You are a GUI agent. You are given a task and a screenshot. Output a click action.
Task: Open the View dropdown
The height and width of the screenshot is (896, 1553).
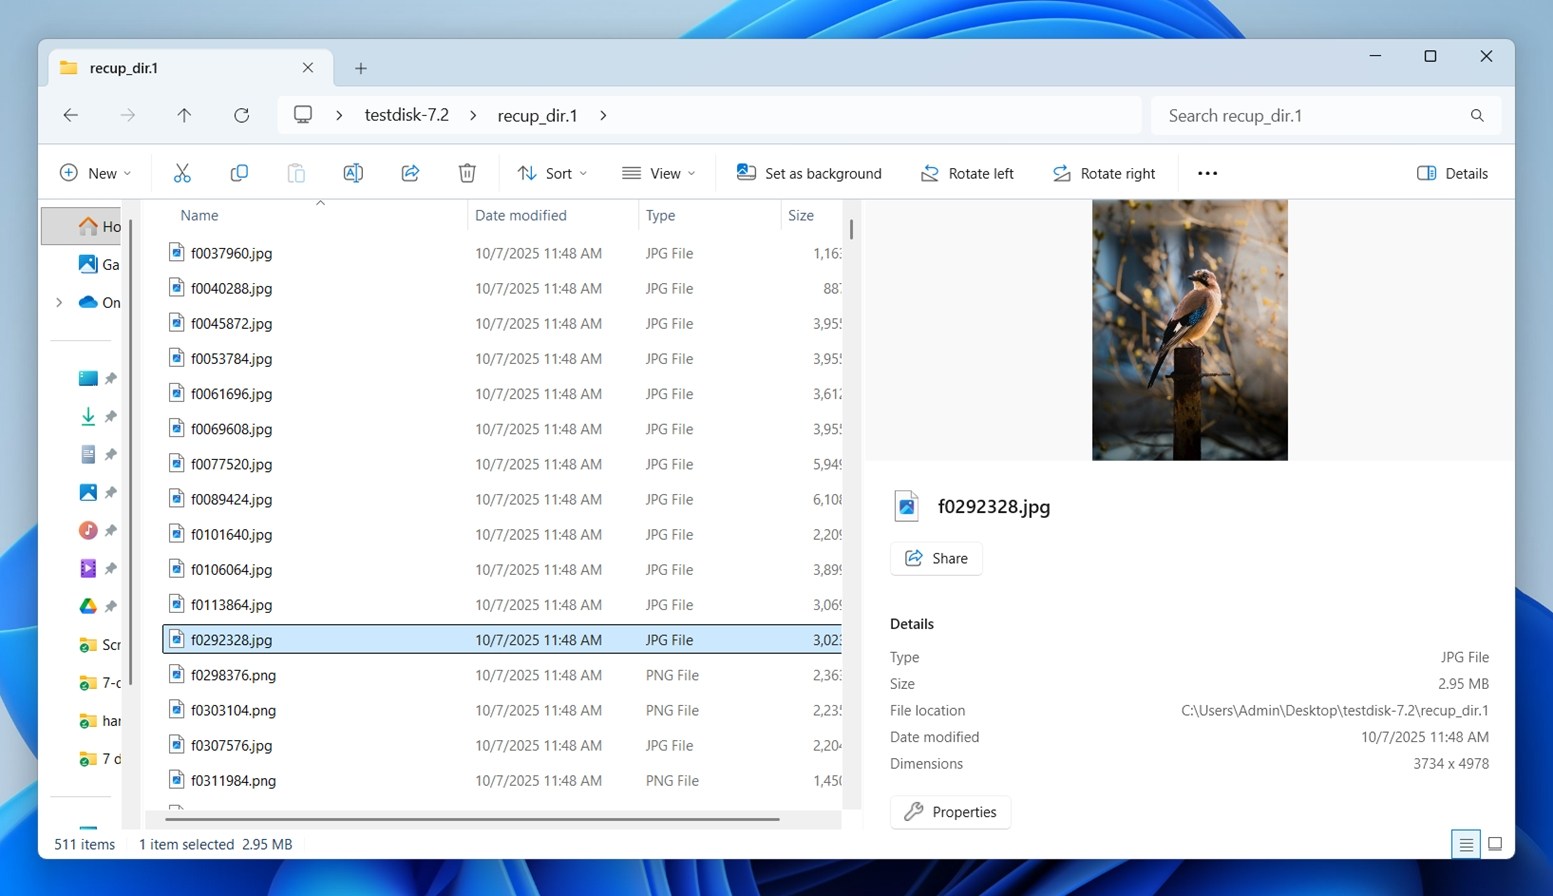(x=658, y=172)
